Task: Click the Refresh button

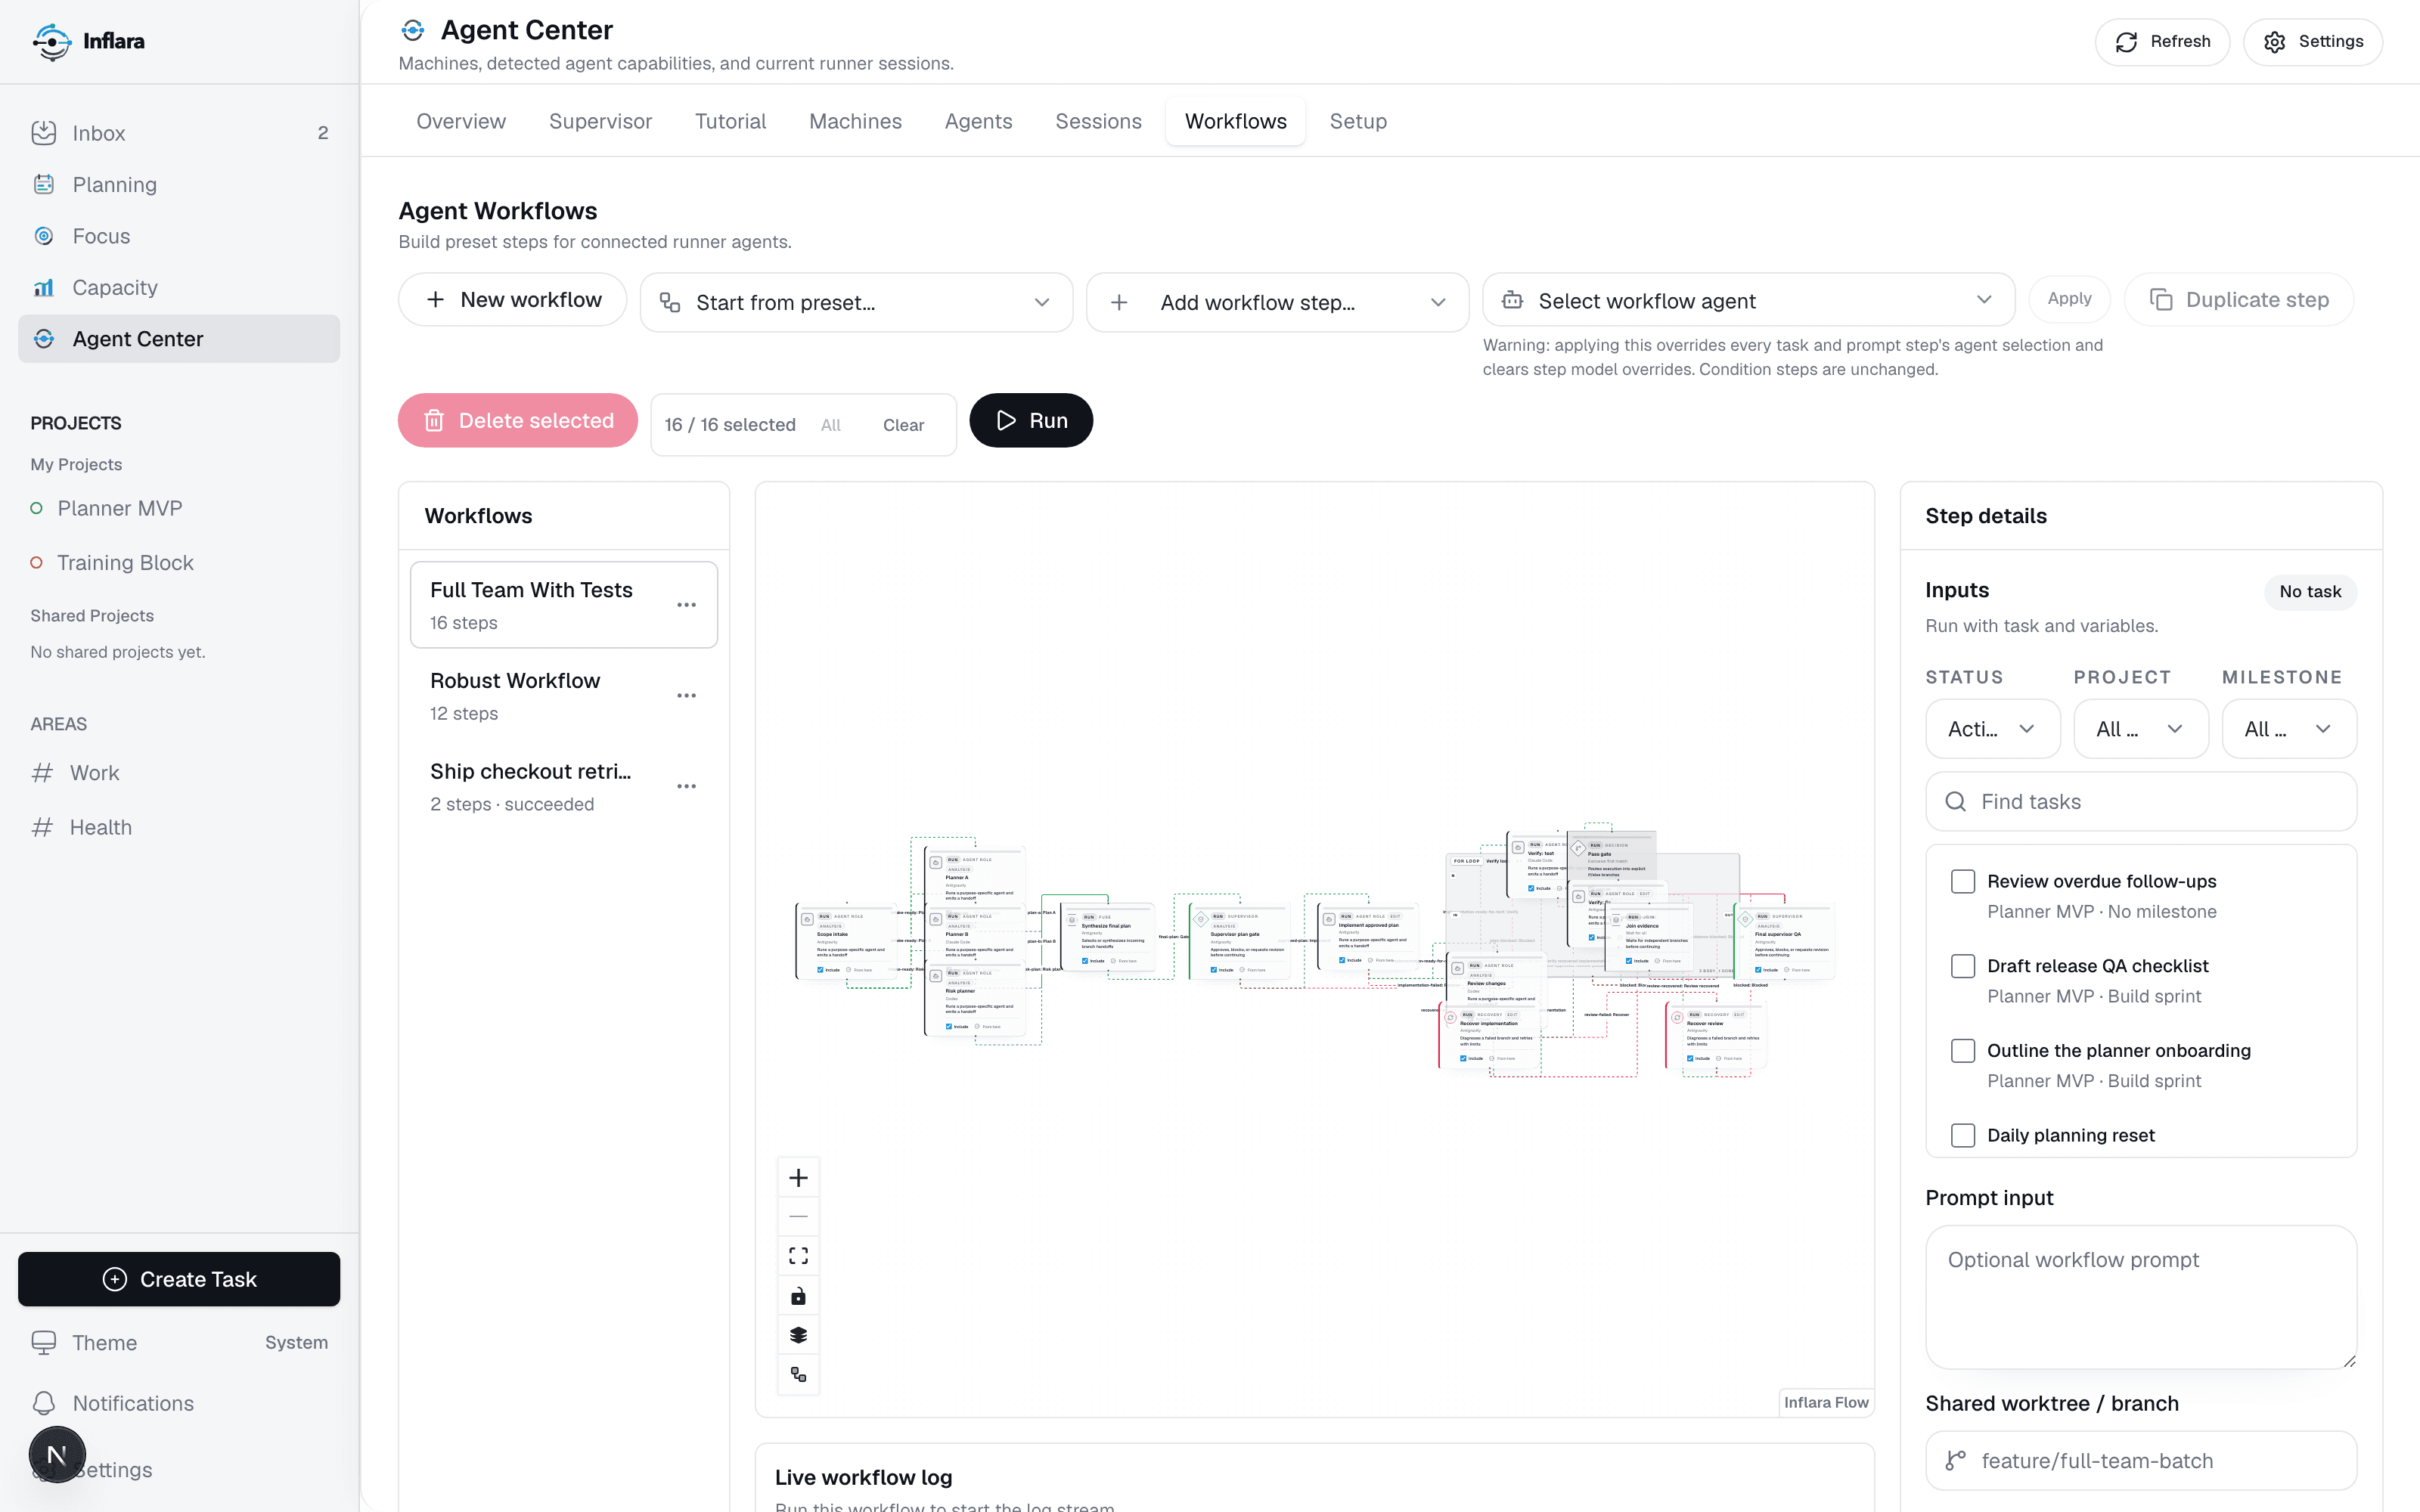Action: [2162, 42]
